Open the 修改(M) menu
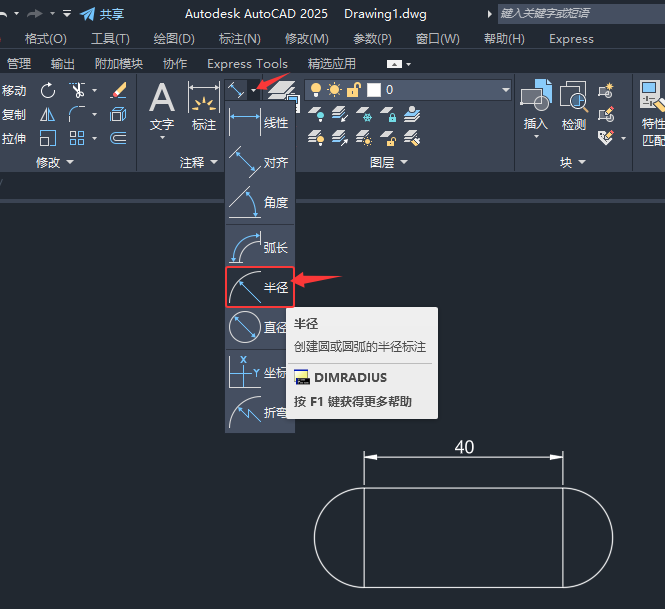Image resolution: width=665 pixels, height=609 pixels. 307,39
